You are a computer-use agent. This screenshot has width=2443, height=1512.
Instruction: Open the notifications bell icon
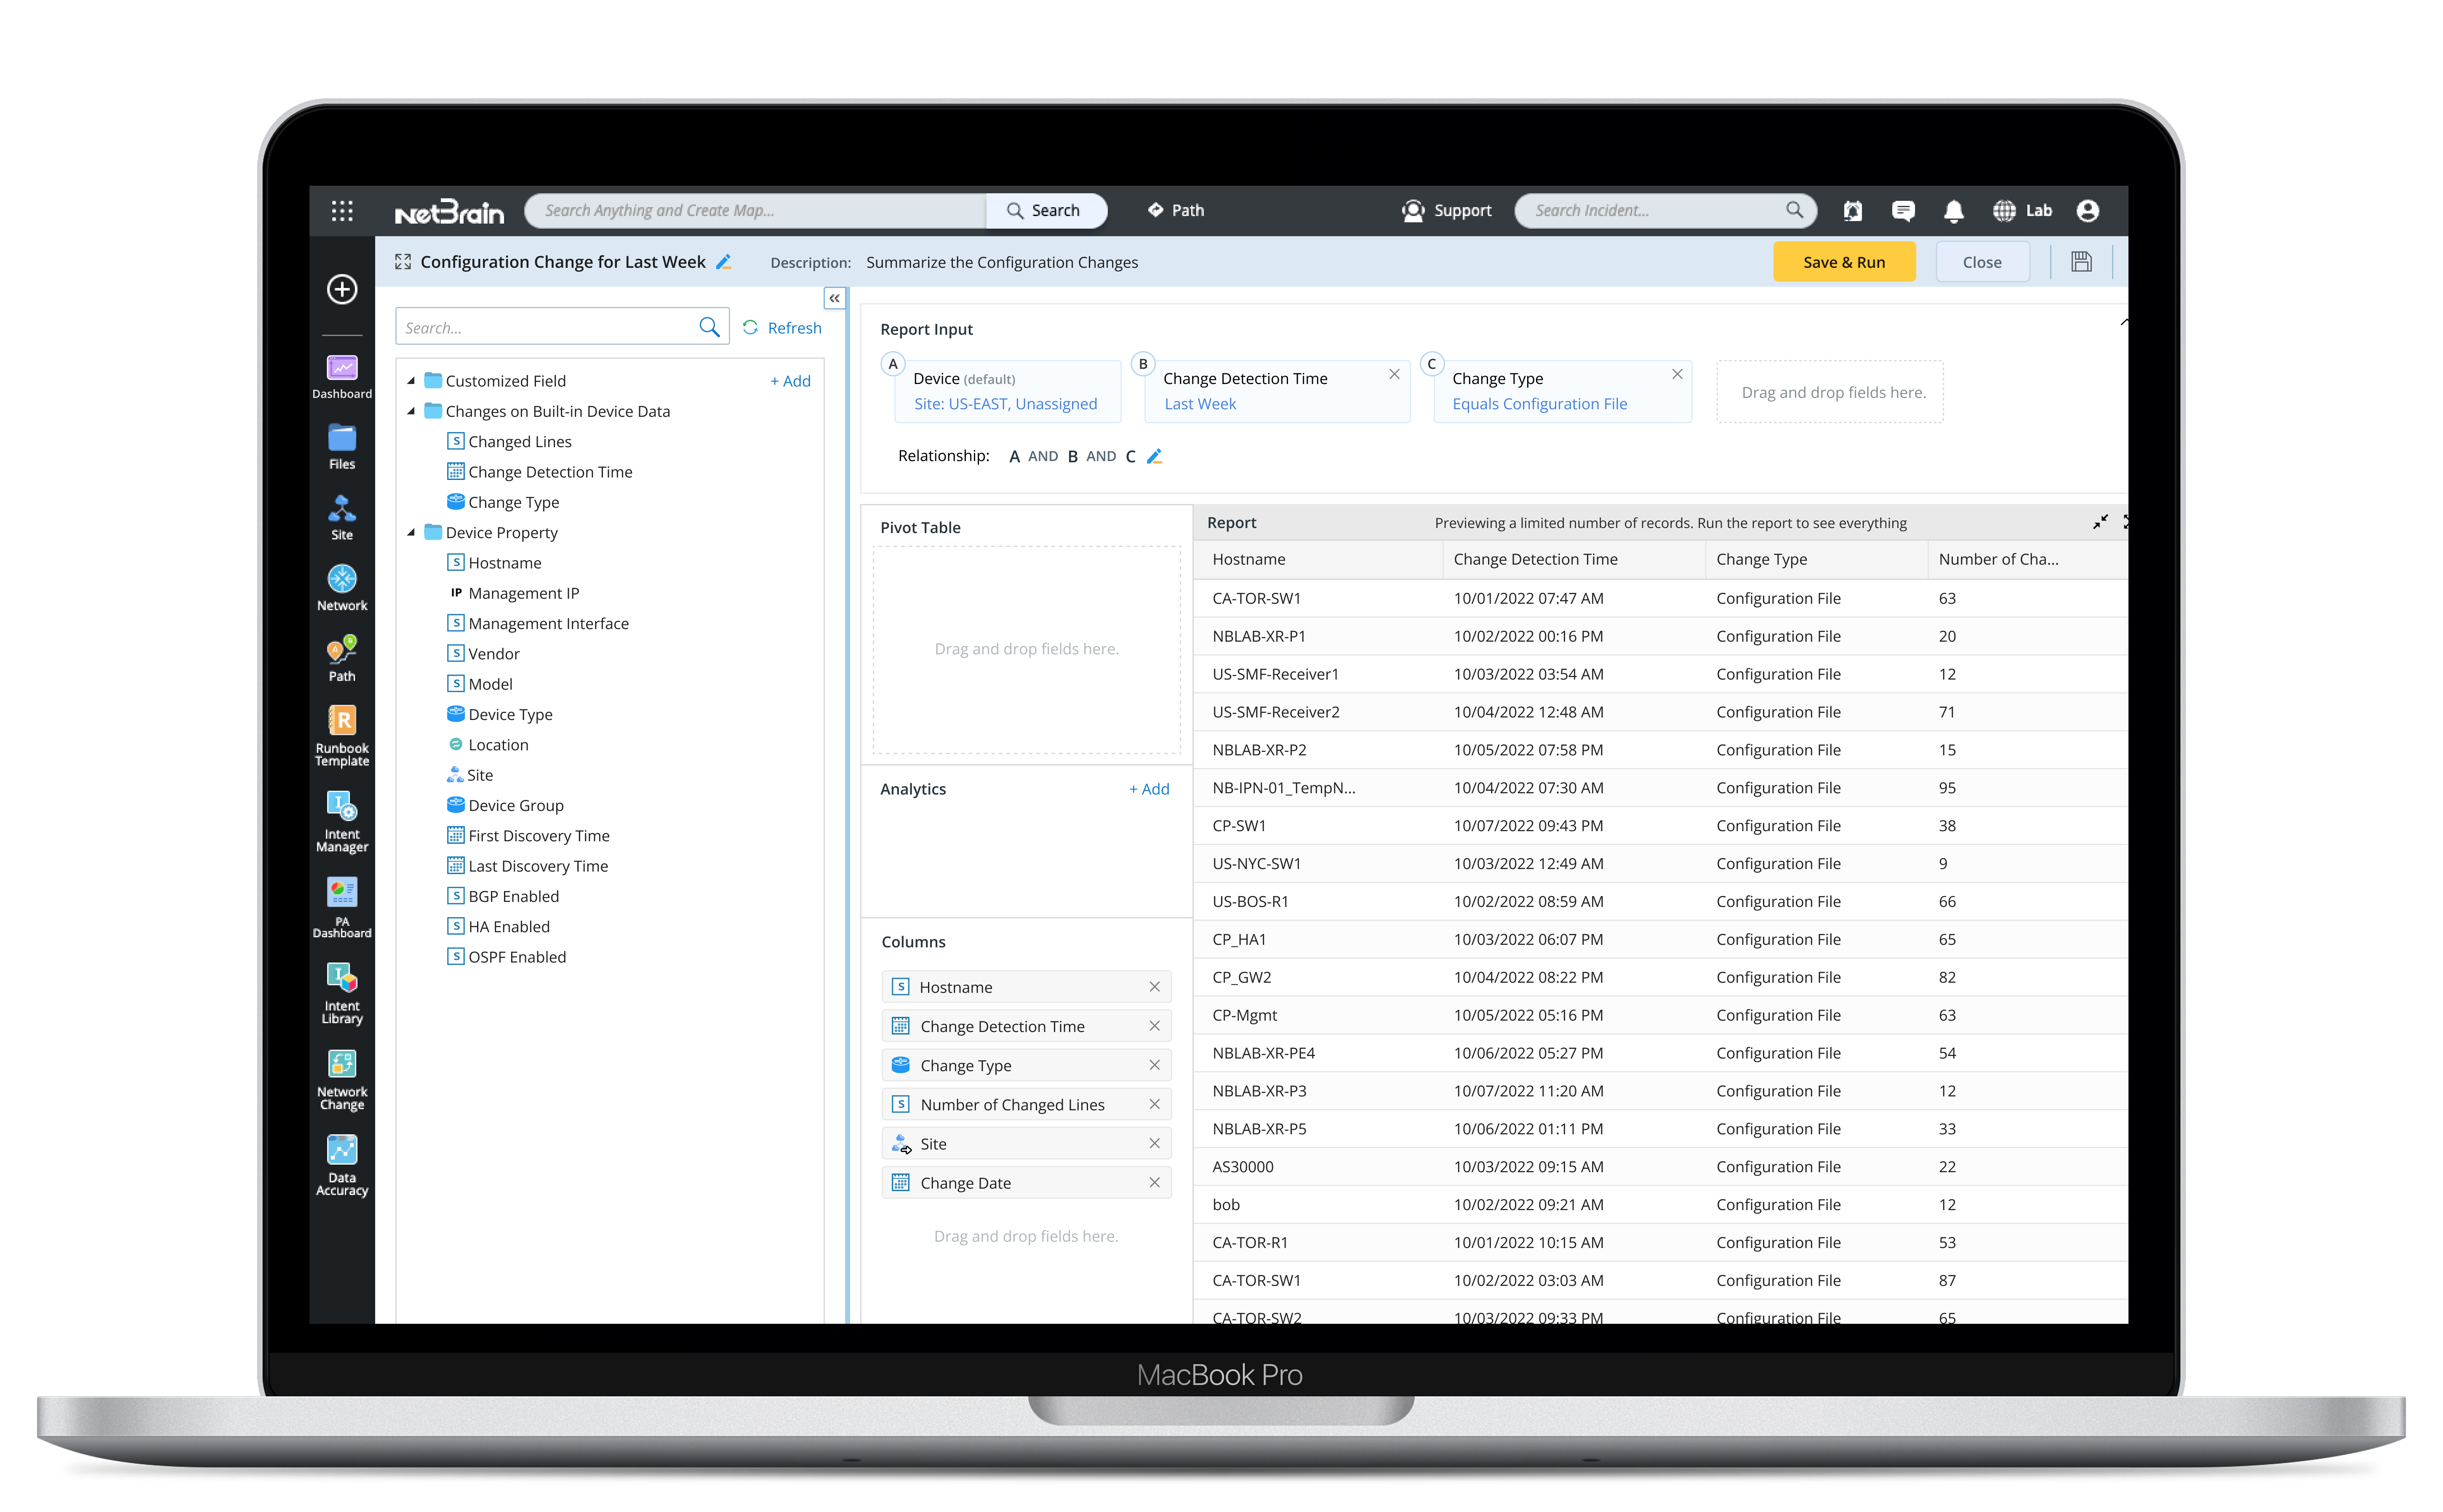(1953, 211)
